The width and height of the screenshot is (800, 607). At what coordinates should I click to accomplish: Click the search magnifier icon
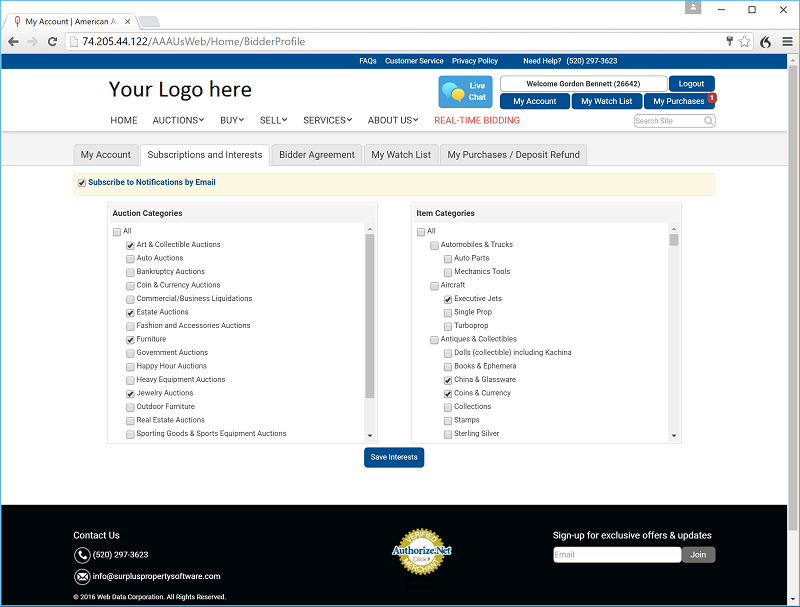coord(709,121)
